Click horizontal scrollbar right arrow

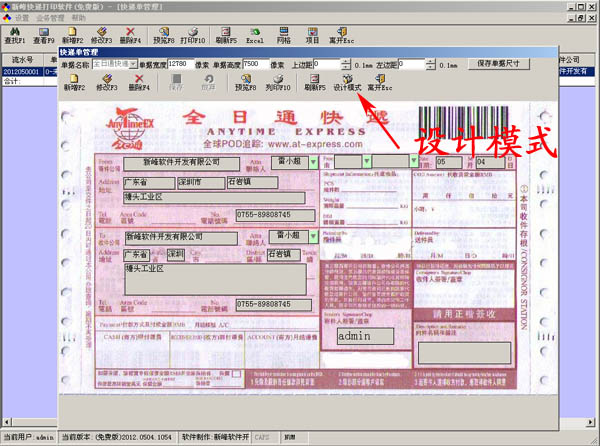click(x=591, y=422)
